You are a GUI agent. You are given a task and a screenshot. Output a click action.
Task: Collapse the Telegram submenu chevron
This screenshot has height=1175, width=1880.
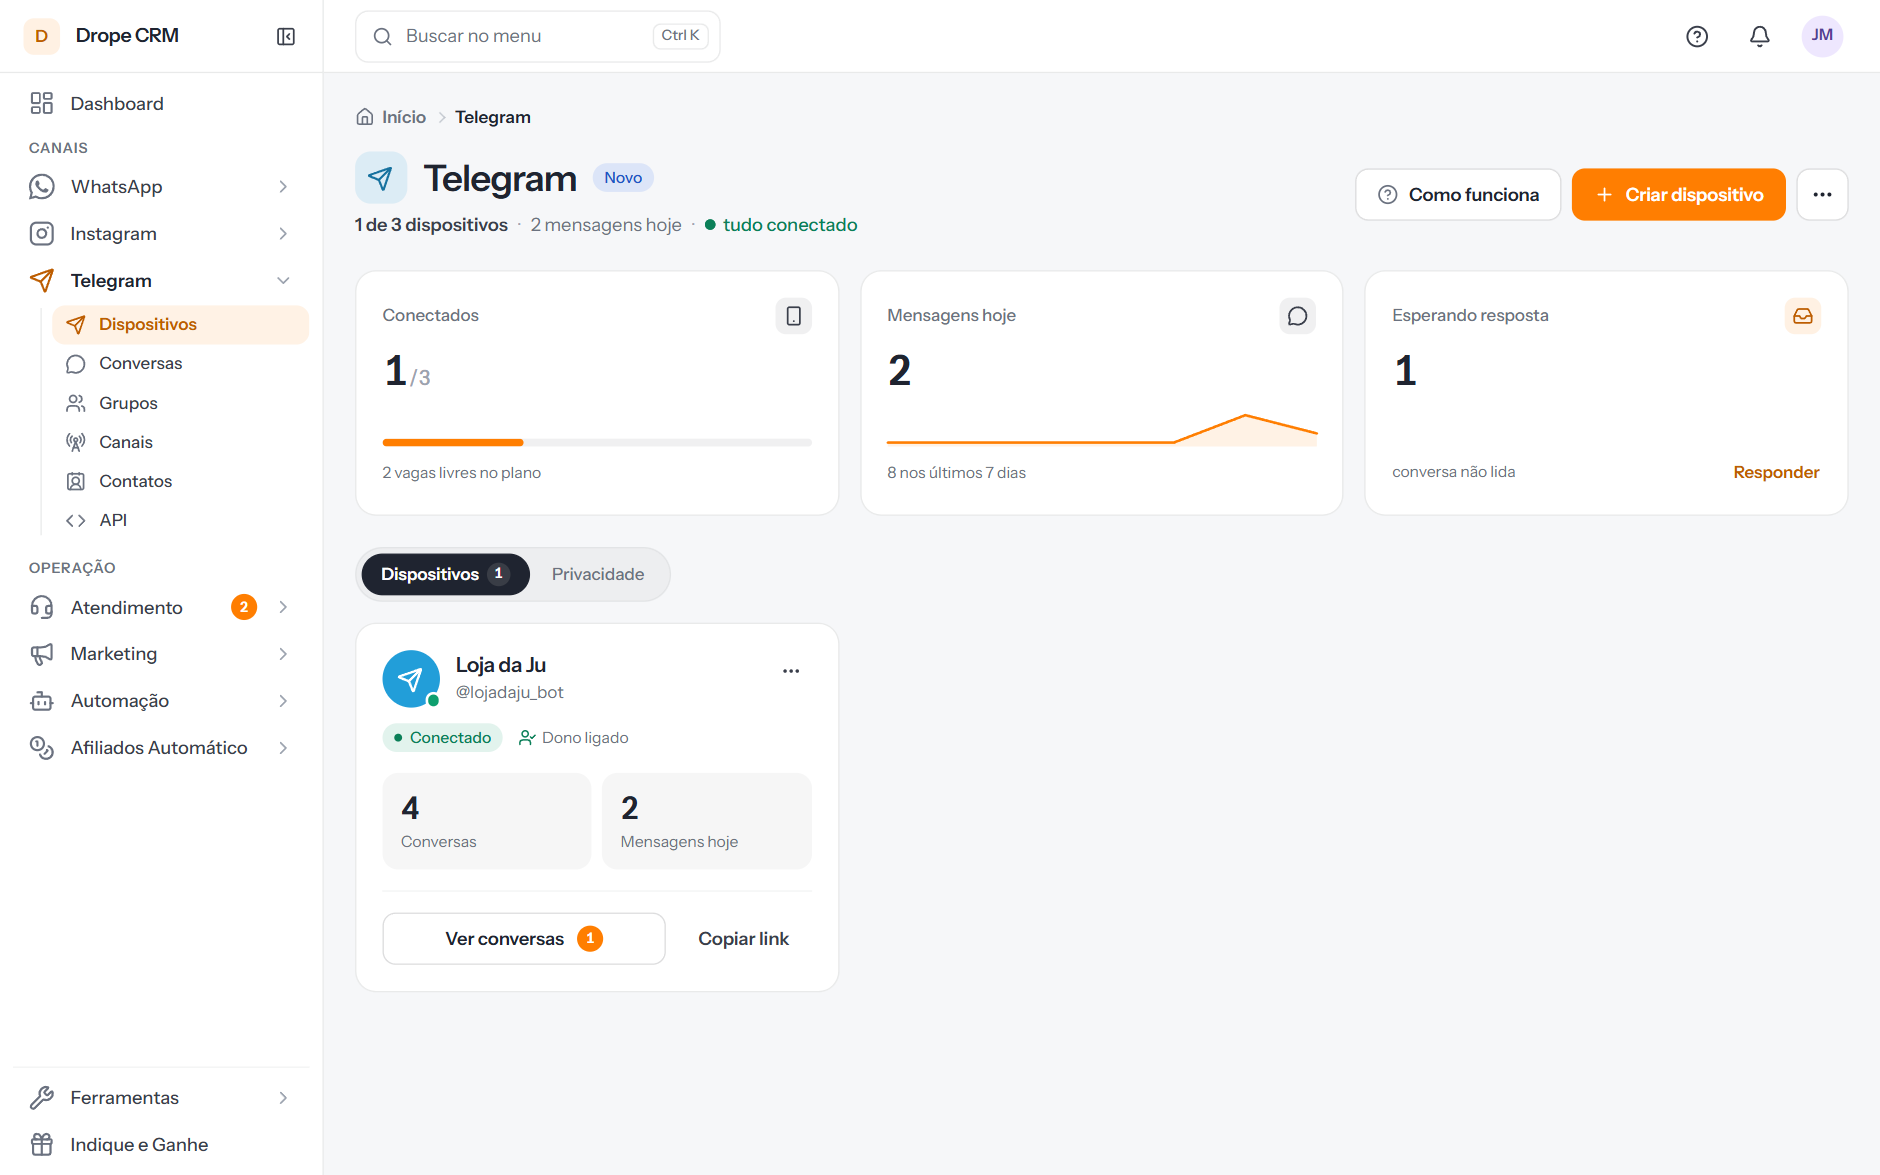click(284, 281)
